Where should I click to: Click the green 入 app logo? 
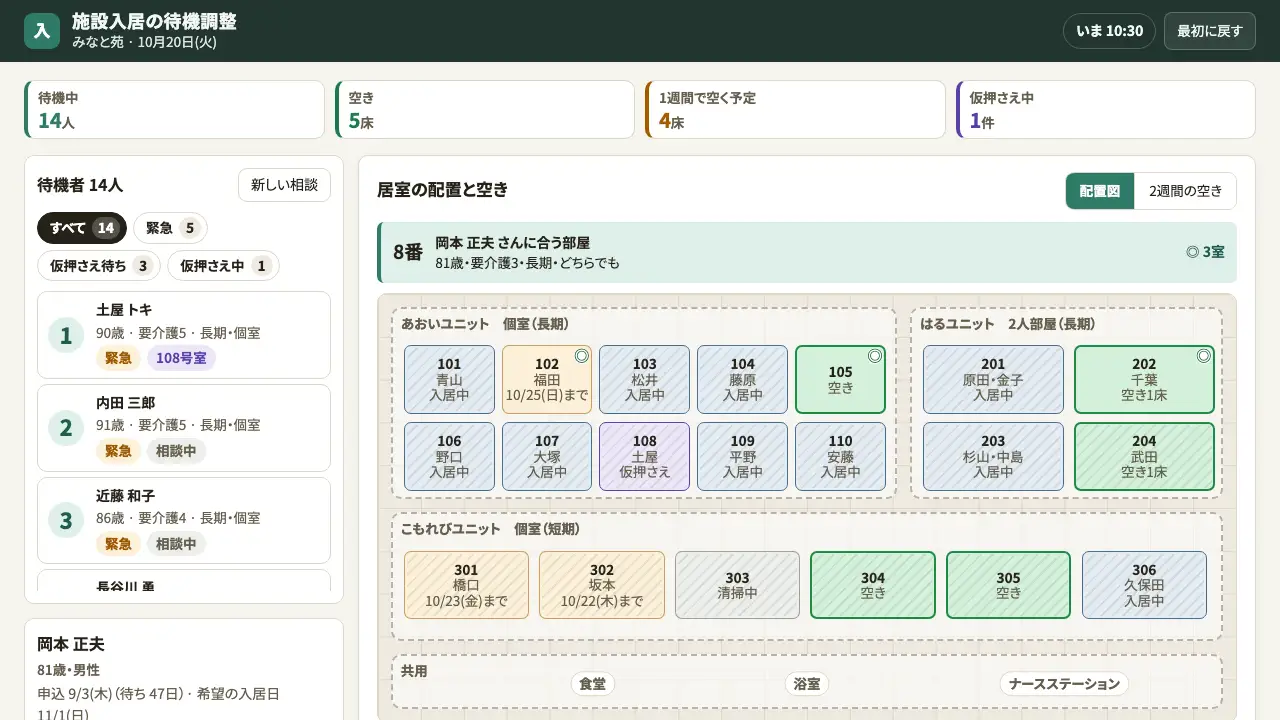click(x=42, y=31)
